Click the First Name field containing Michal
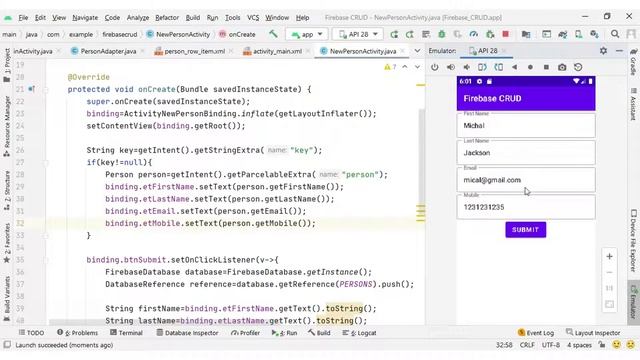 (x=526, y=125)
